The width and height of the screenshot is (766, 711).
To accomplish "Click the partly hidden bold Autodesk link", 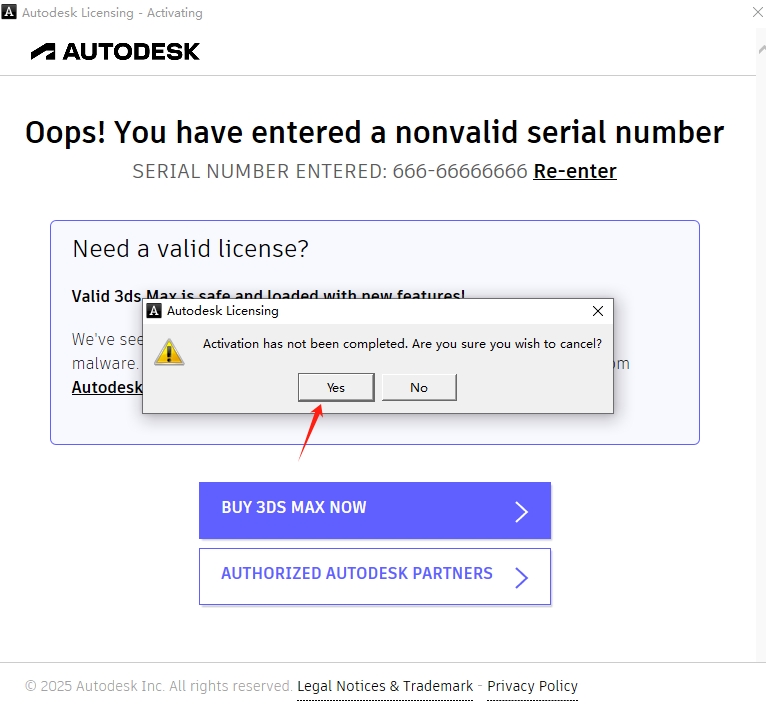I will click(106, 387).
